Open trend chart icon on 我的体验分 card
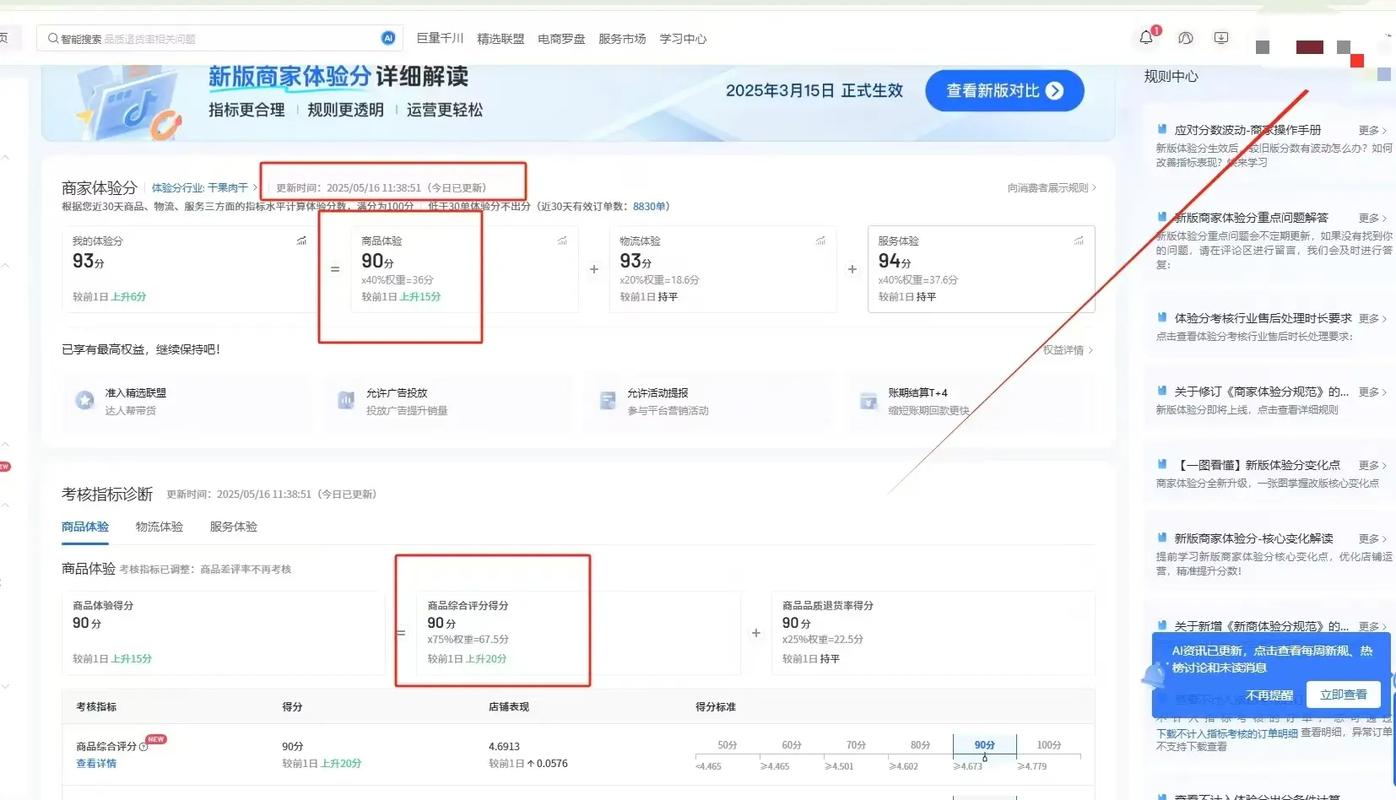This screenshot has width=1396, height=800. 301,241
